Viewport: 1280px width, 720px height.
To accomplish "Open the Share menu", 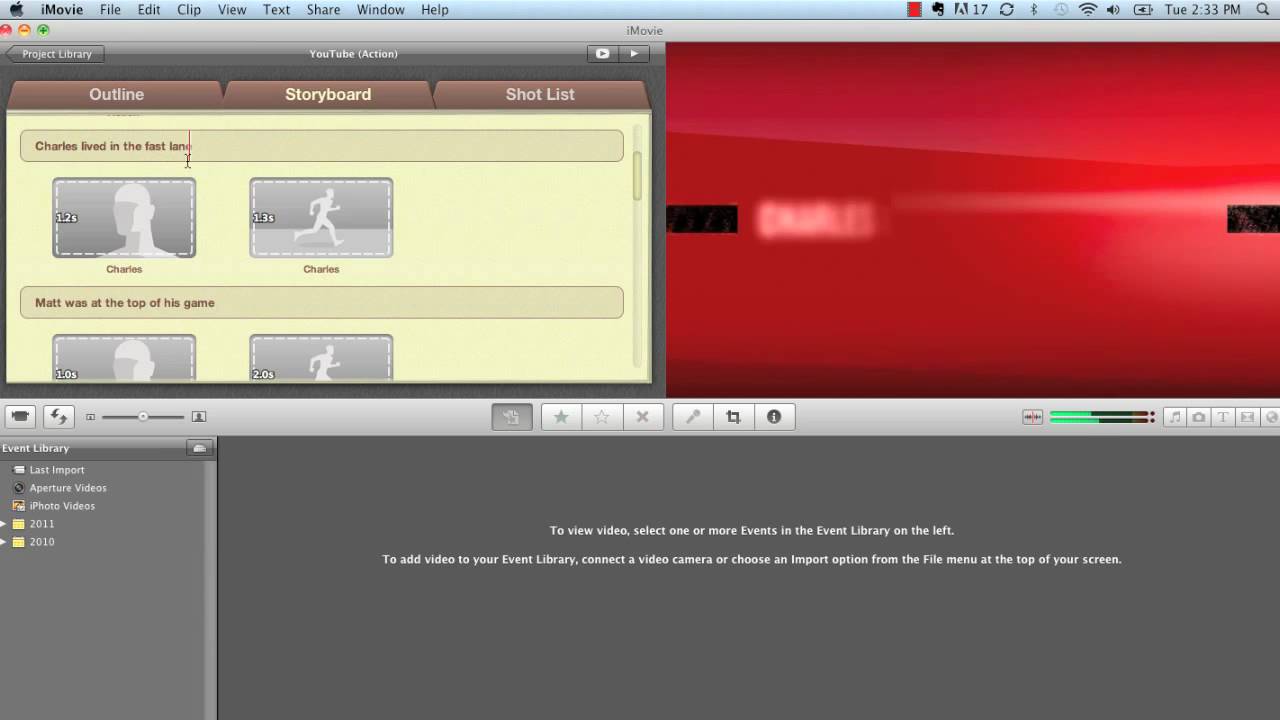I will click(x=323, y=10).
